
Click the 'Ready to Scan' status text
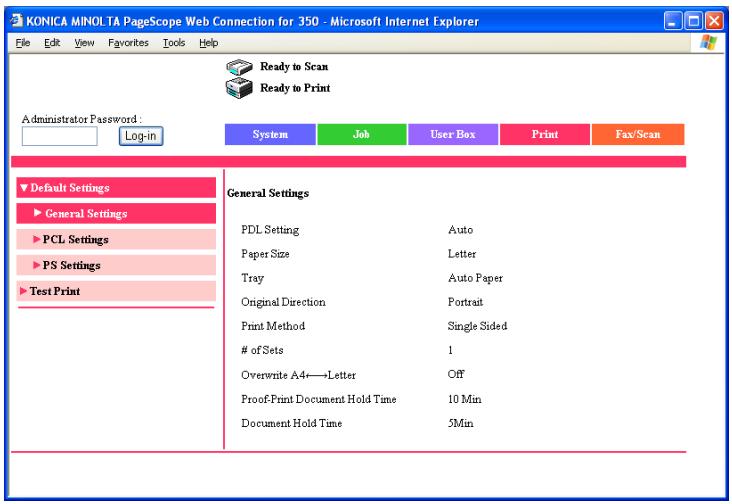click(294, 67)
